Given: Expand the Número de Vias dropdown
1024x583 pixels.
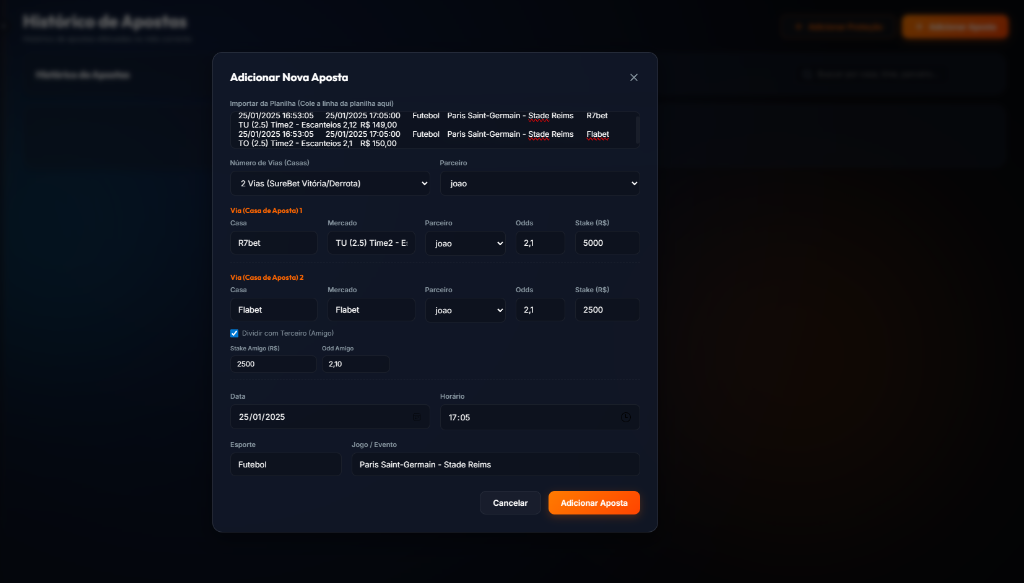Looking at the screenshot, I should pos(330,183).
